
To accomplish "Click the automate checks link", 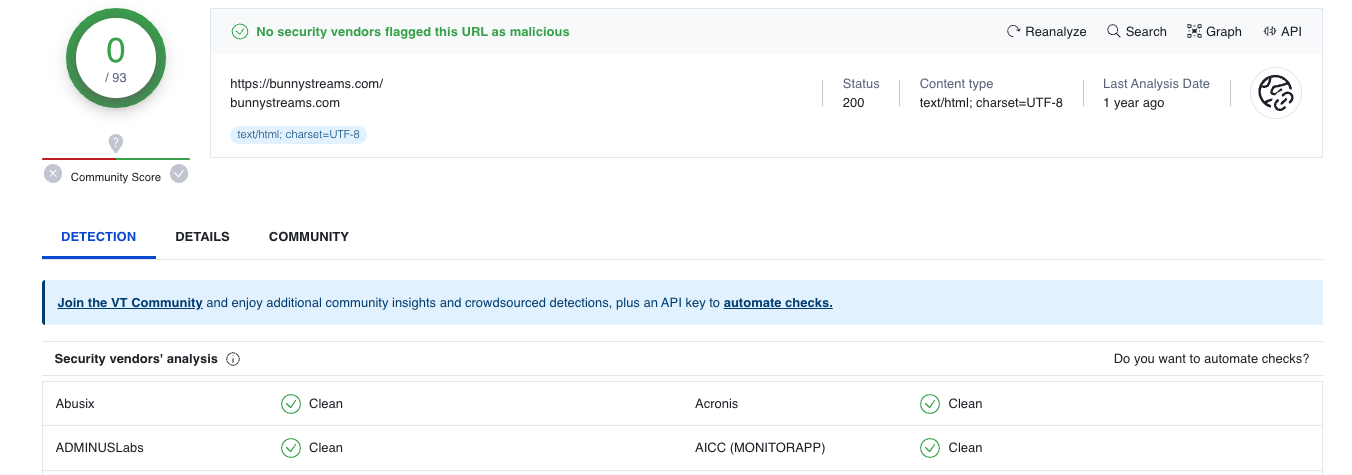I will [778, 303].
